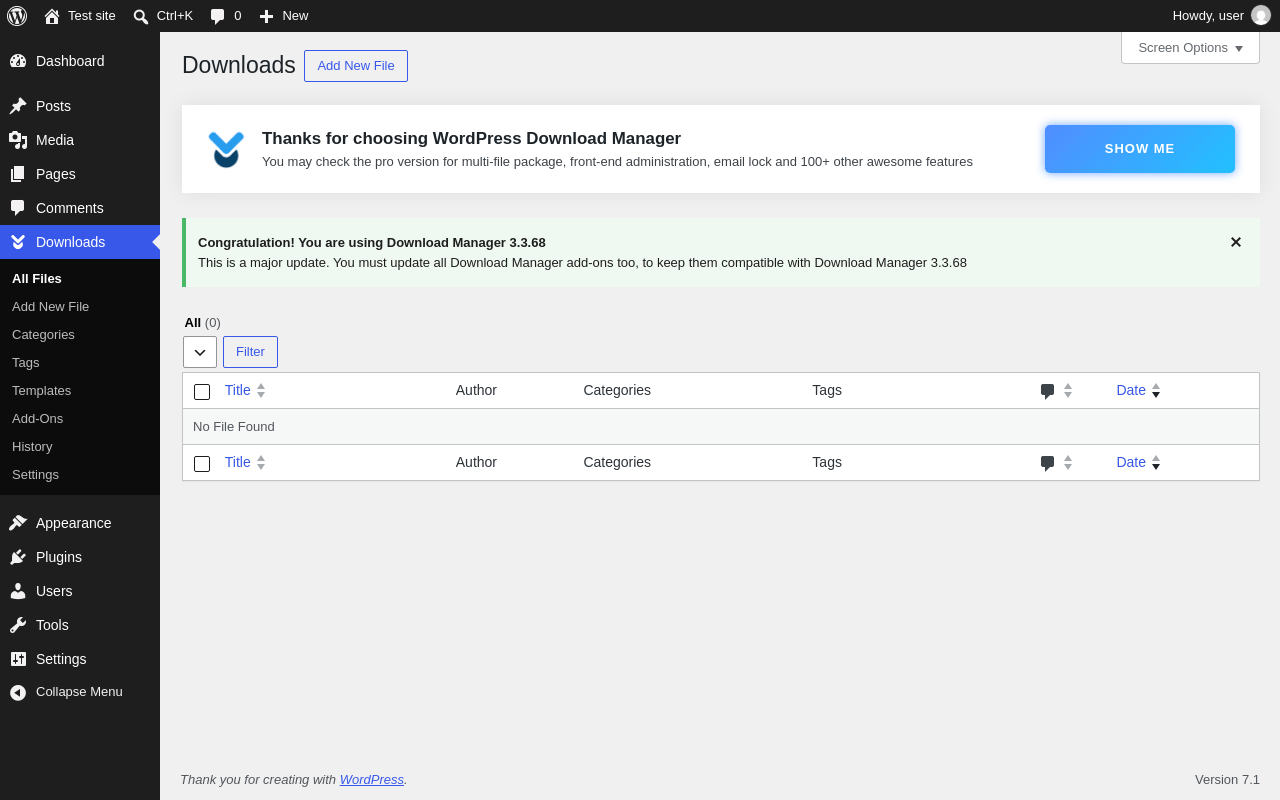Sort by comments icon in table footer
This screenshot has height=800, width=1280.
1047,463
